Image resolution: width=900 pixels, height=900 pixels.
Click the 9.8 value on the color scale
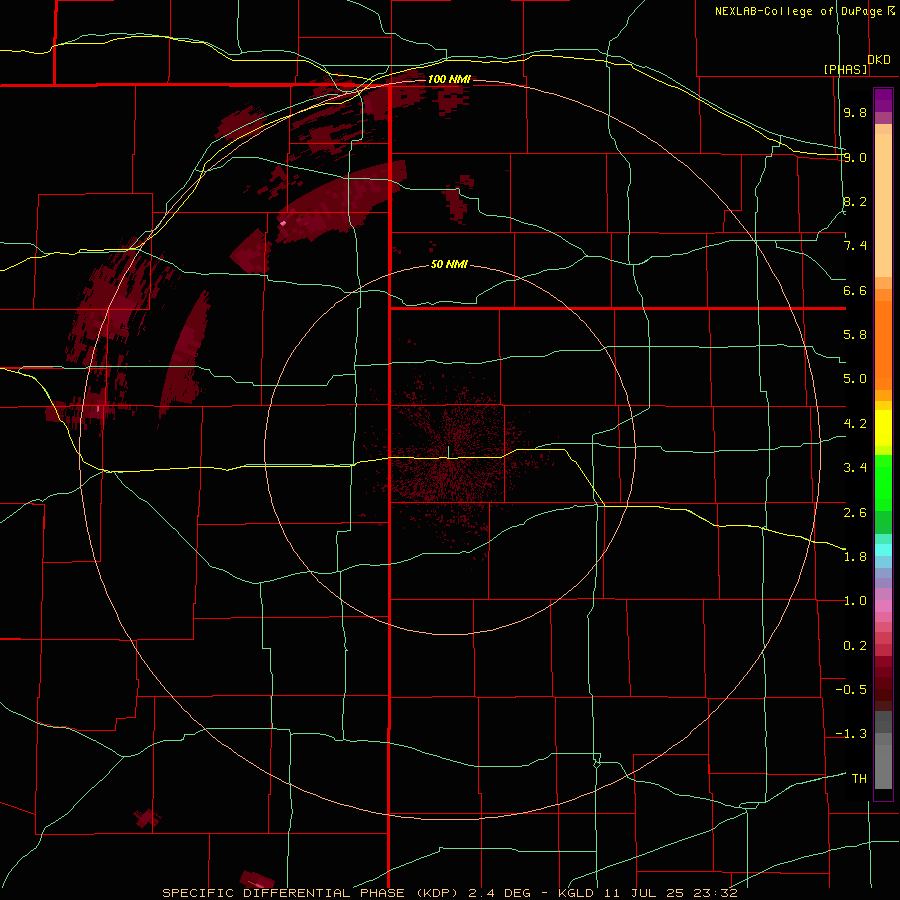point(855,113)
